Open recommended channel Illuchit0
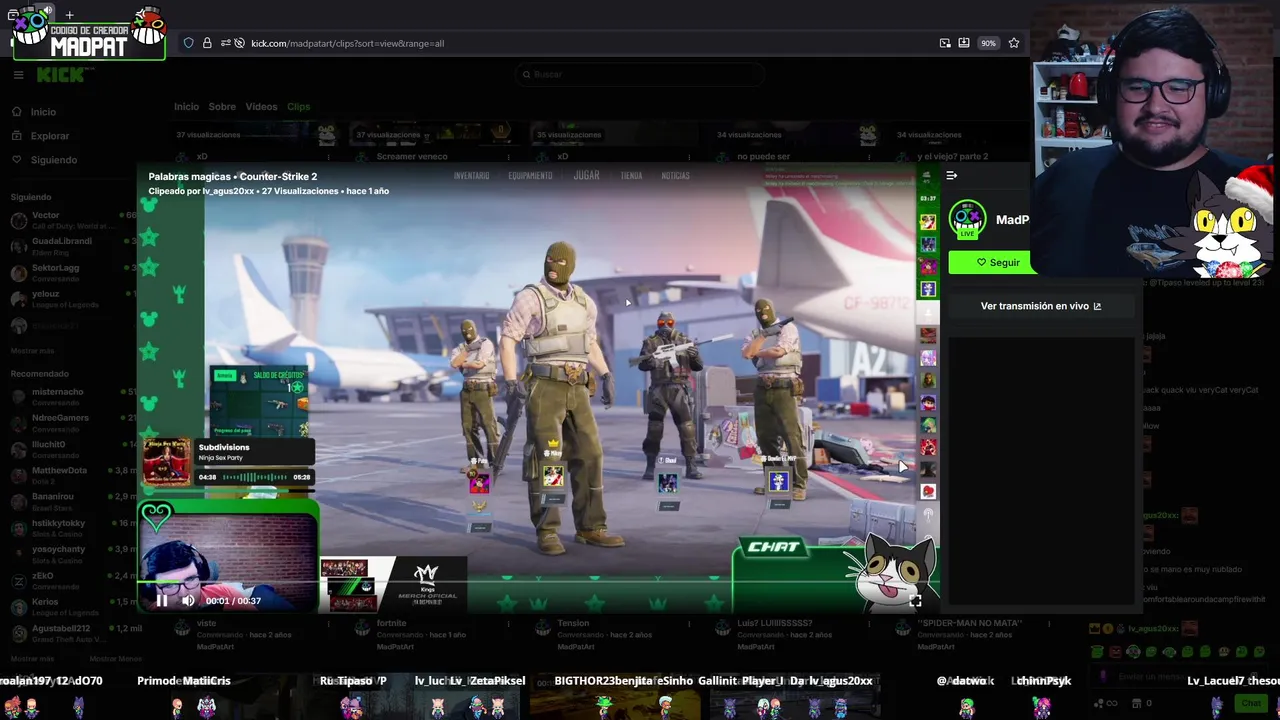 pos(72,448)
